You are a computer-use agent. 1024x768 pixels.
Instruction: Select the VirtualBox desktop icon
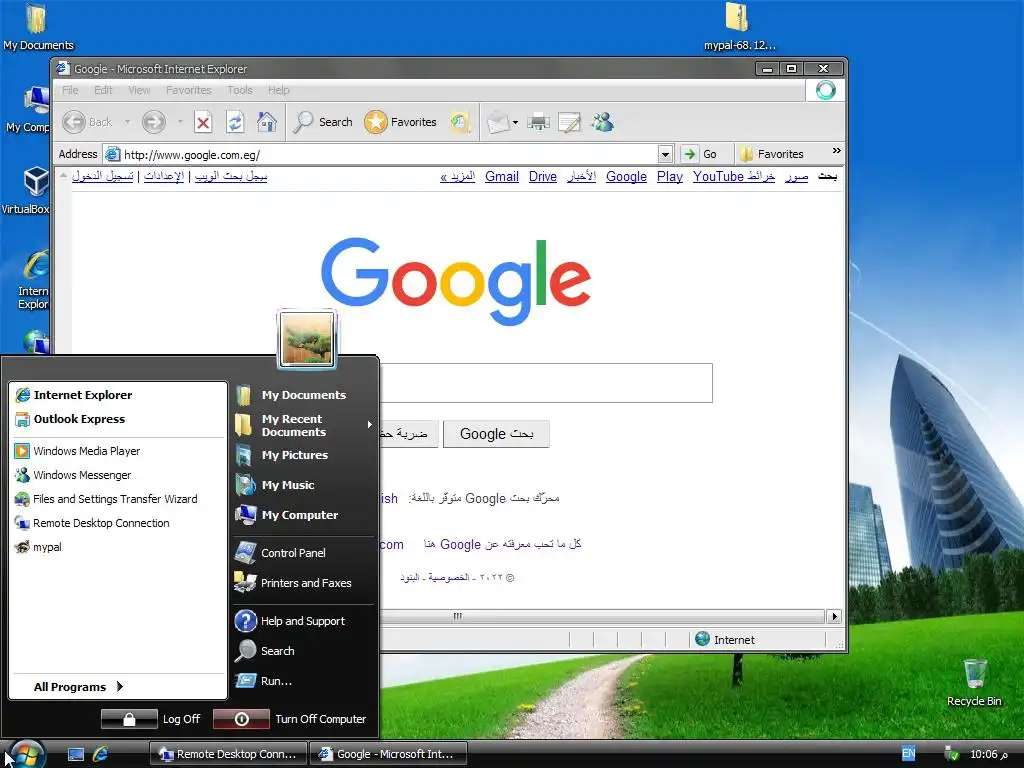coord(26,189)
